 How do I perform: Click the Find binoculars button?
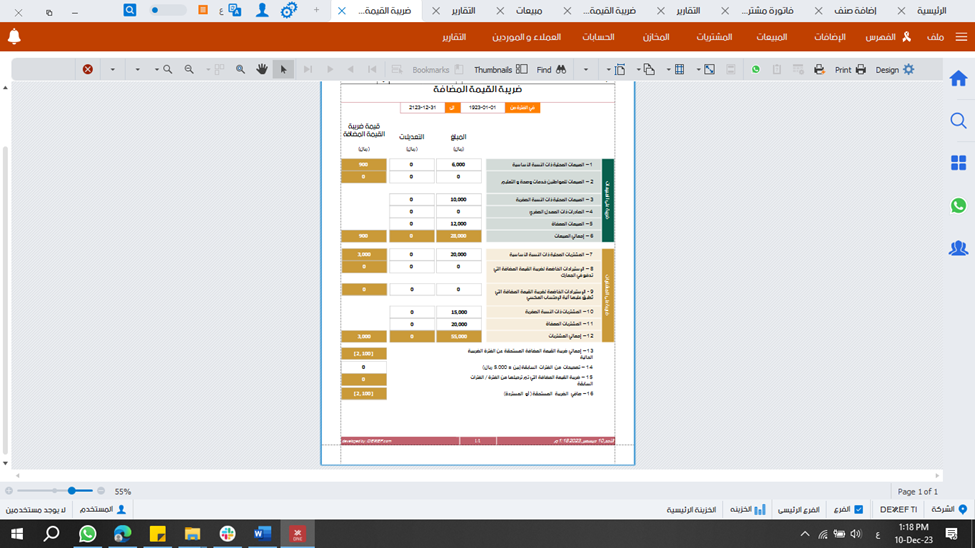(x=551, y=70)
